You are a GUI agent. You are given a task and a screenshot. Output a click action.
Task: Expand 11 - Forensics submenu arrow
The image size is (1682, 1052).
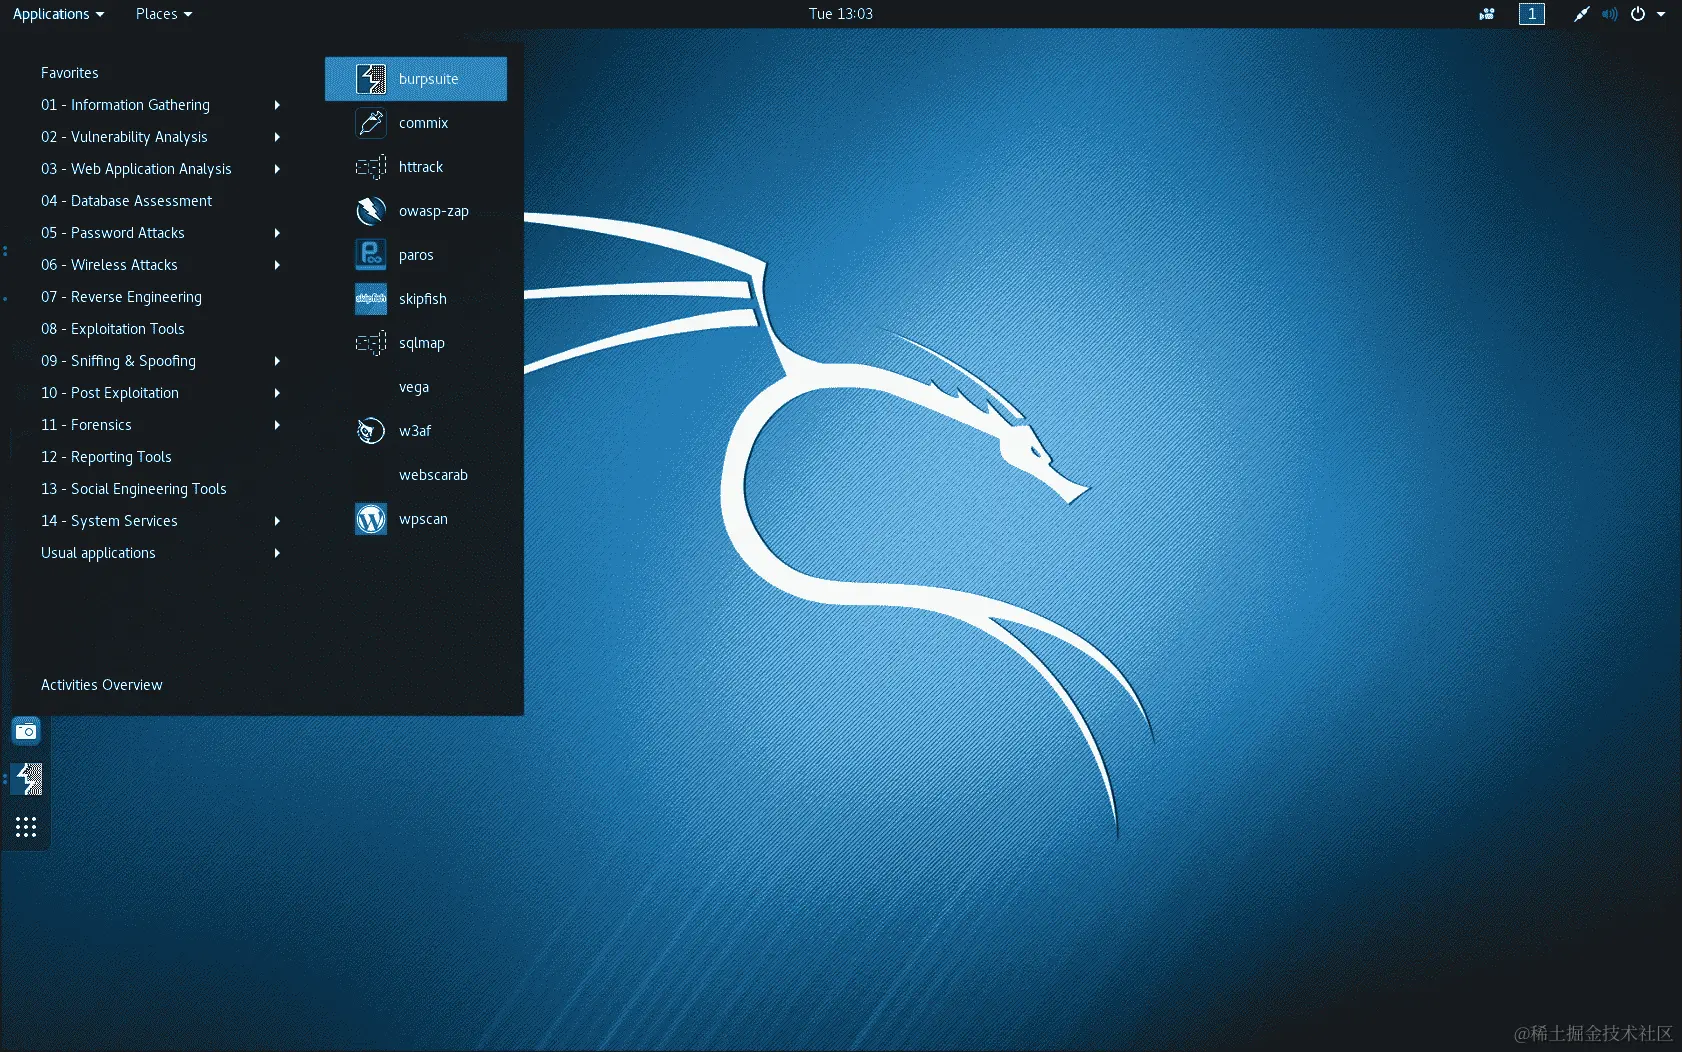pos(277,425)
